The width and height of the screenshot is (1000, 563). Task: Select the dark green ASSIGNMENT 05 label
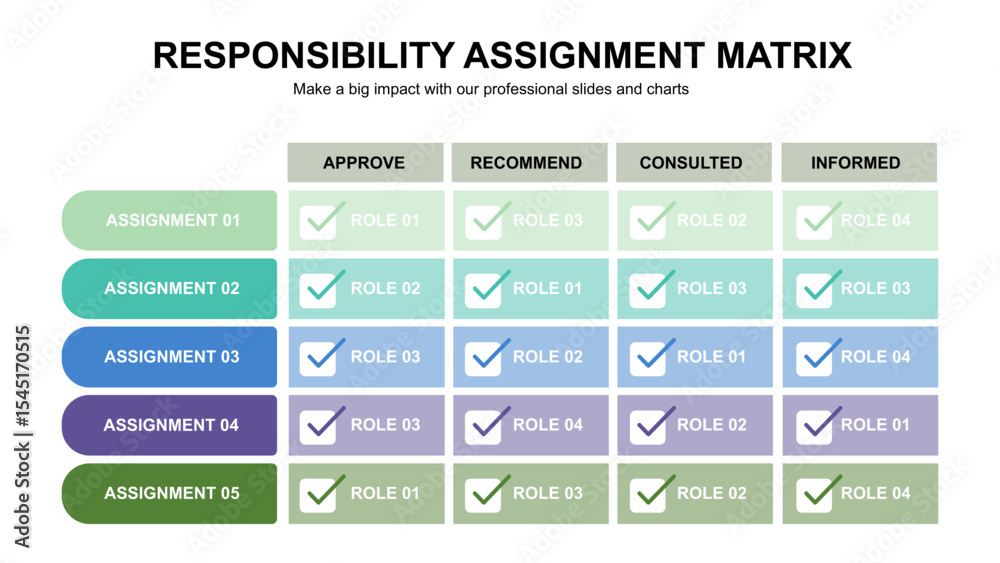click(170, 494)
